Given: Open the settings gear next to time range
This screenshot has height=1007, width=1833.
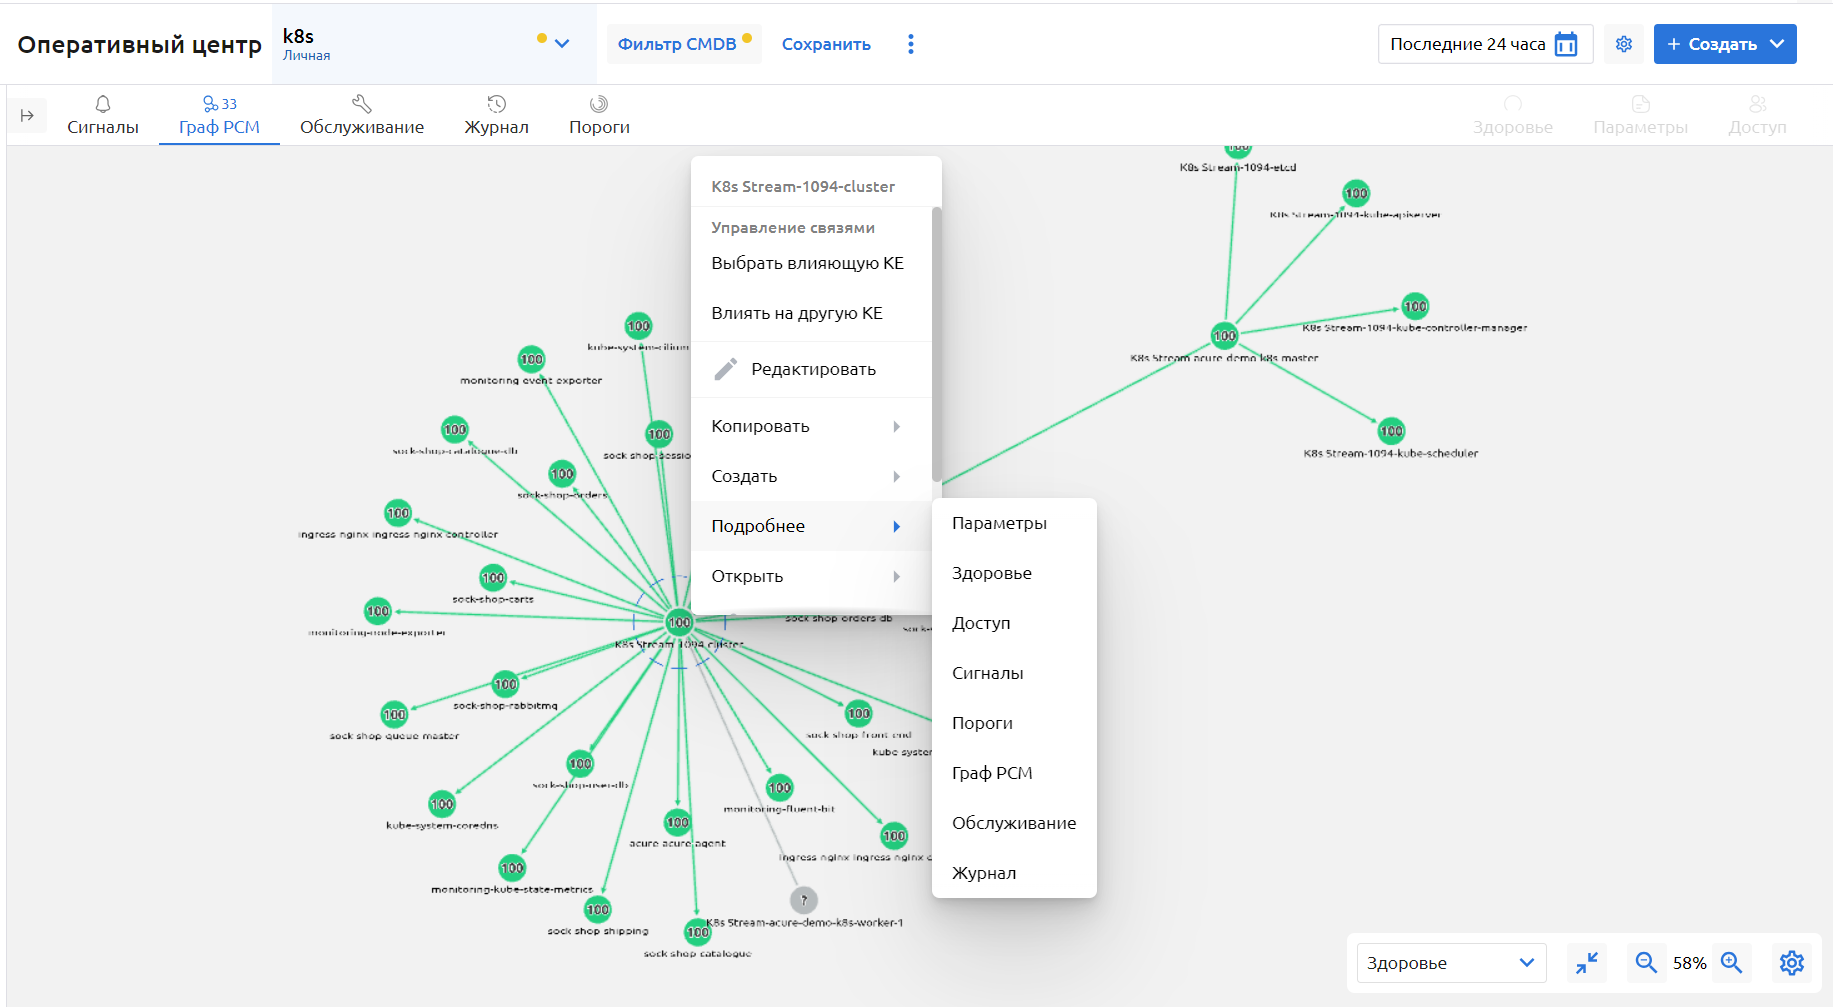Looking at the screenshot, I should [1624, 44].
